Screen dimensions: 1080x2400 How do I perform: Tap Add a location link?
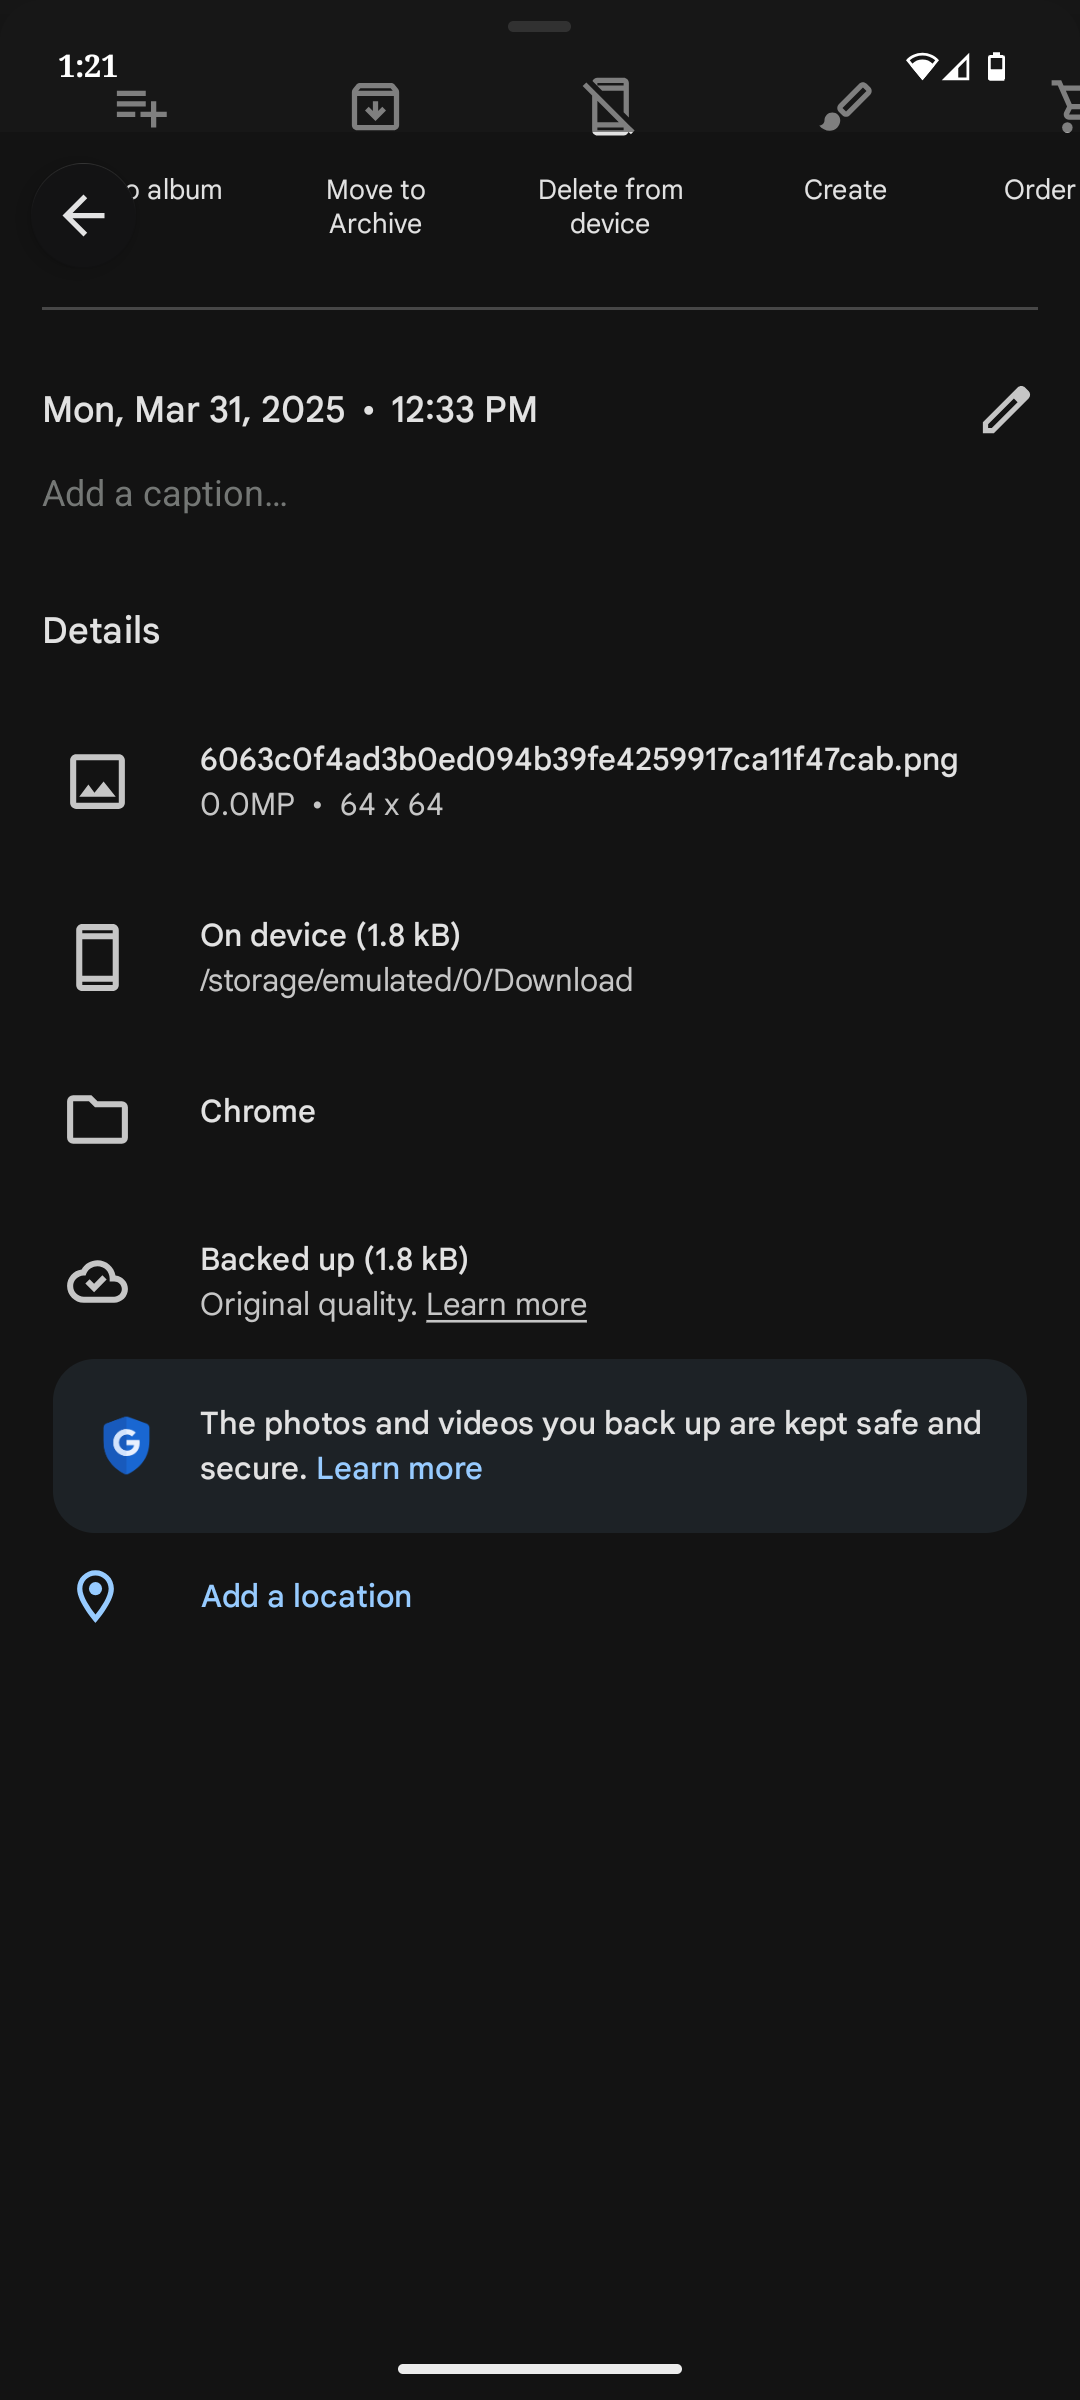[306, 1596]
